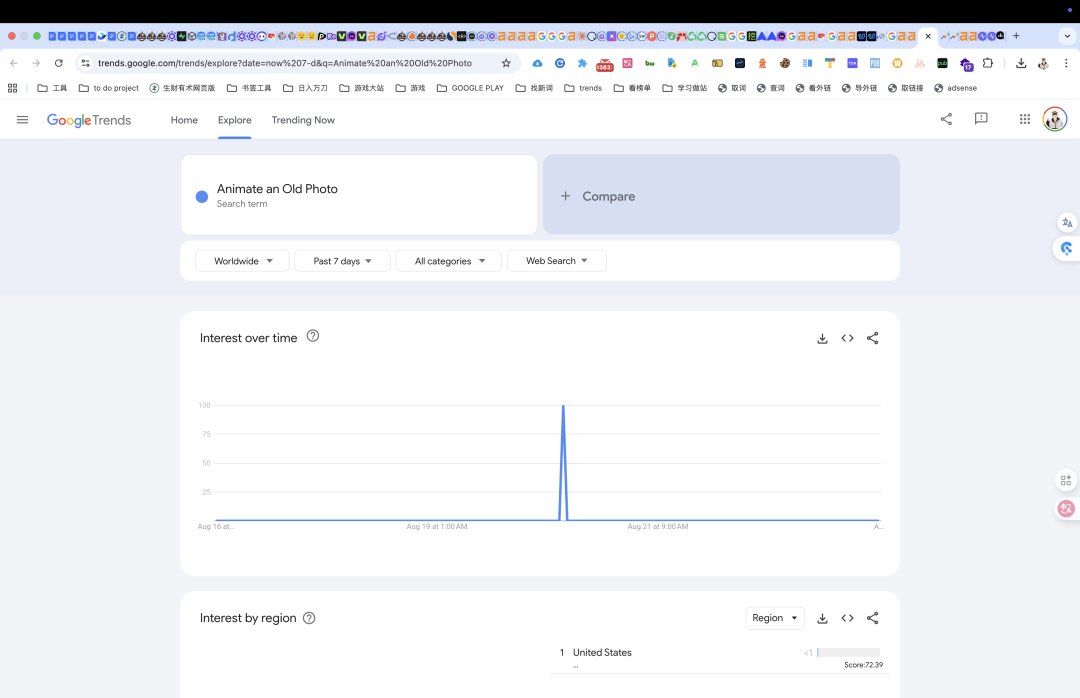Screen dimensions: 1080x698
Task: Open the 工具 bookmark folder
Action: coord(52,88)
